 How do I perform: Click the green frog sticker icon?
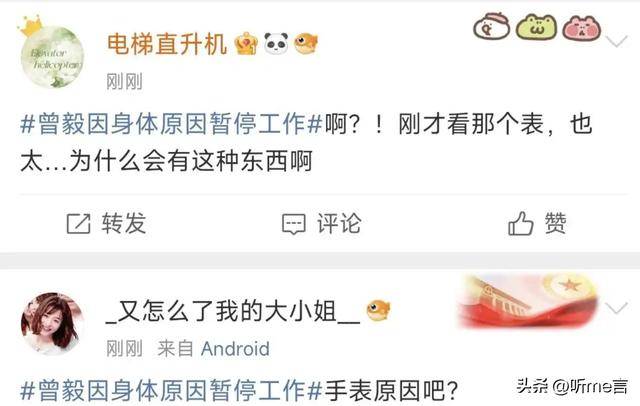[536, 27]
